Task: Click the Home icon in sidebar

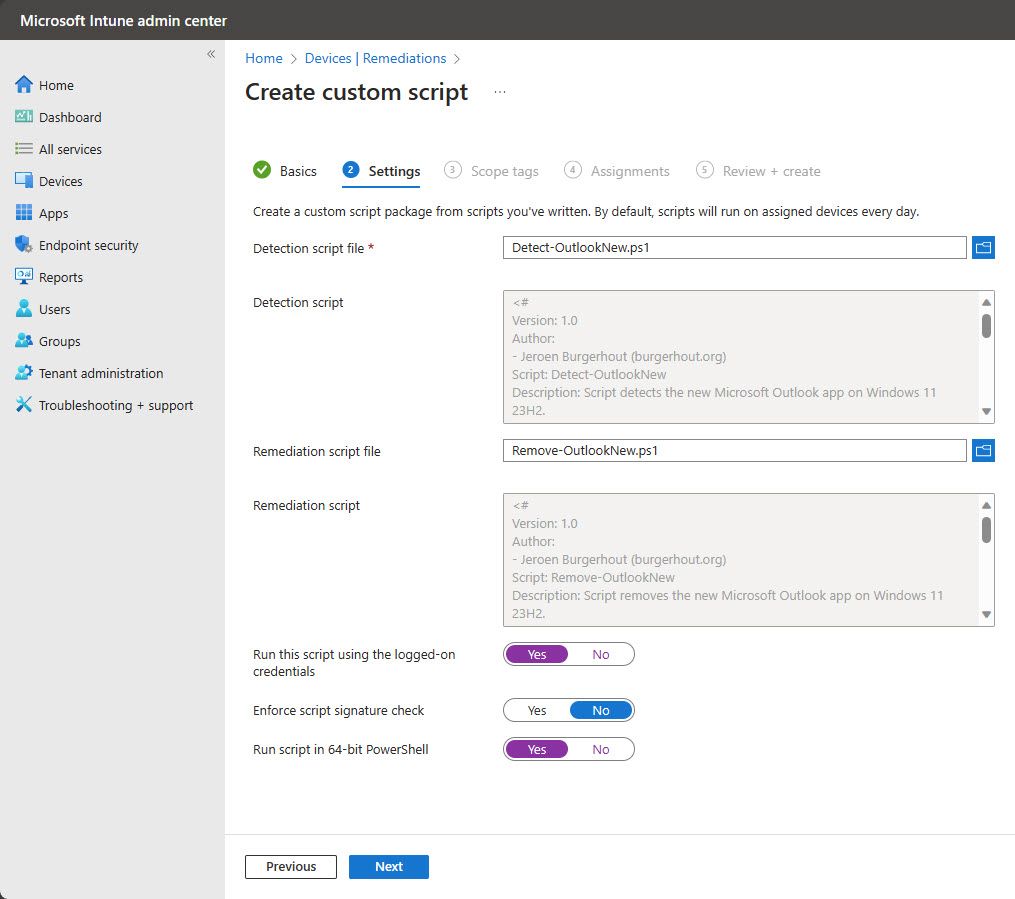Action: tap(24, 85)
